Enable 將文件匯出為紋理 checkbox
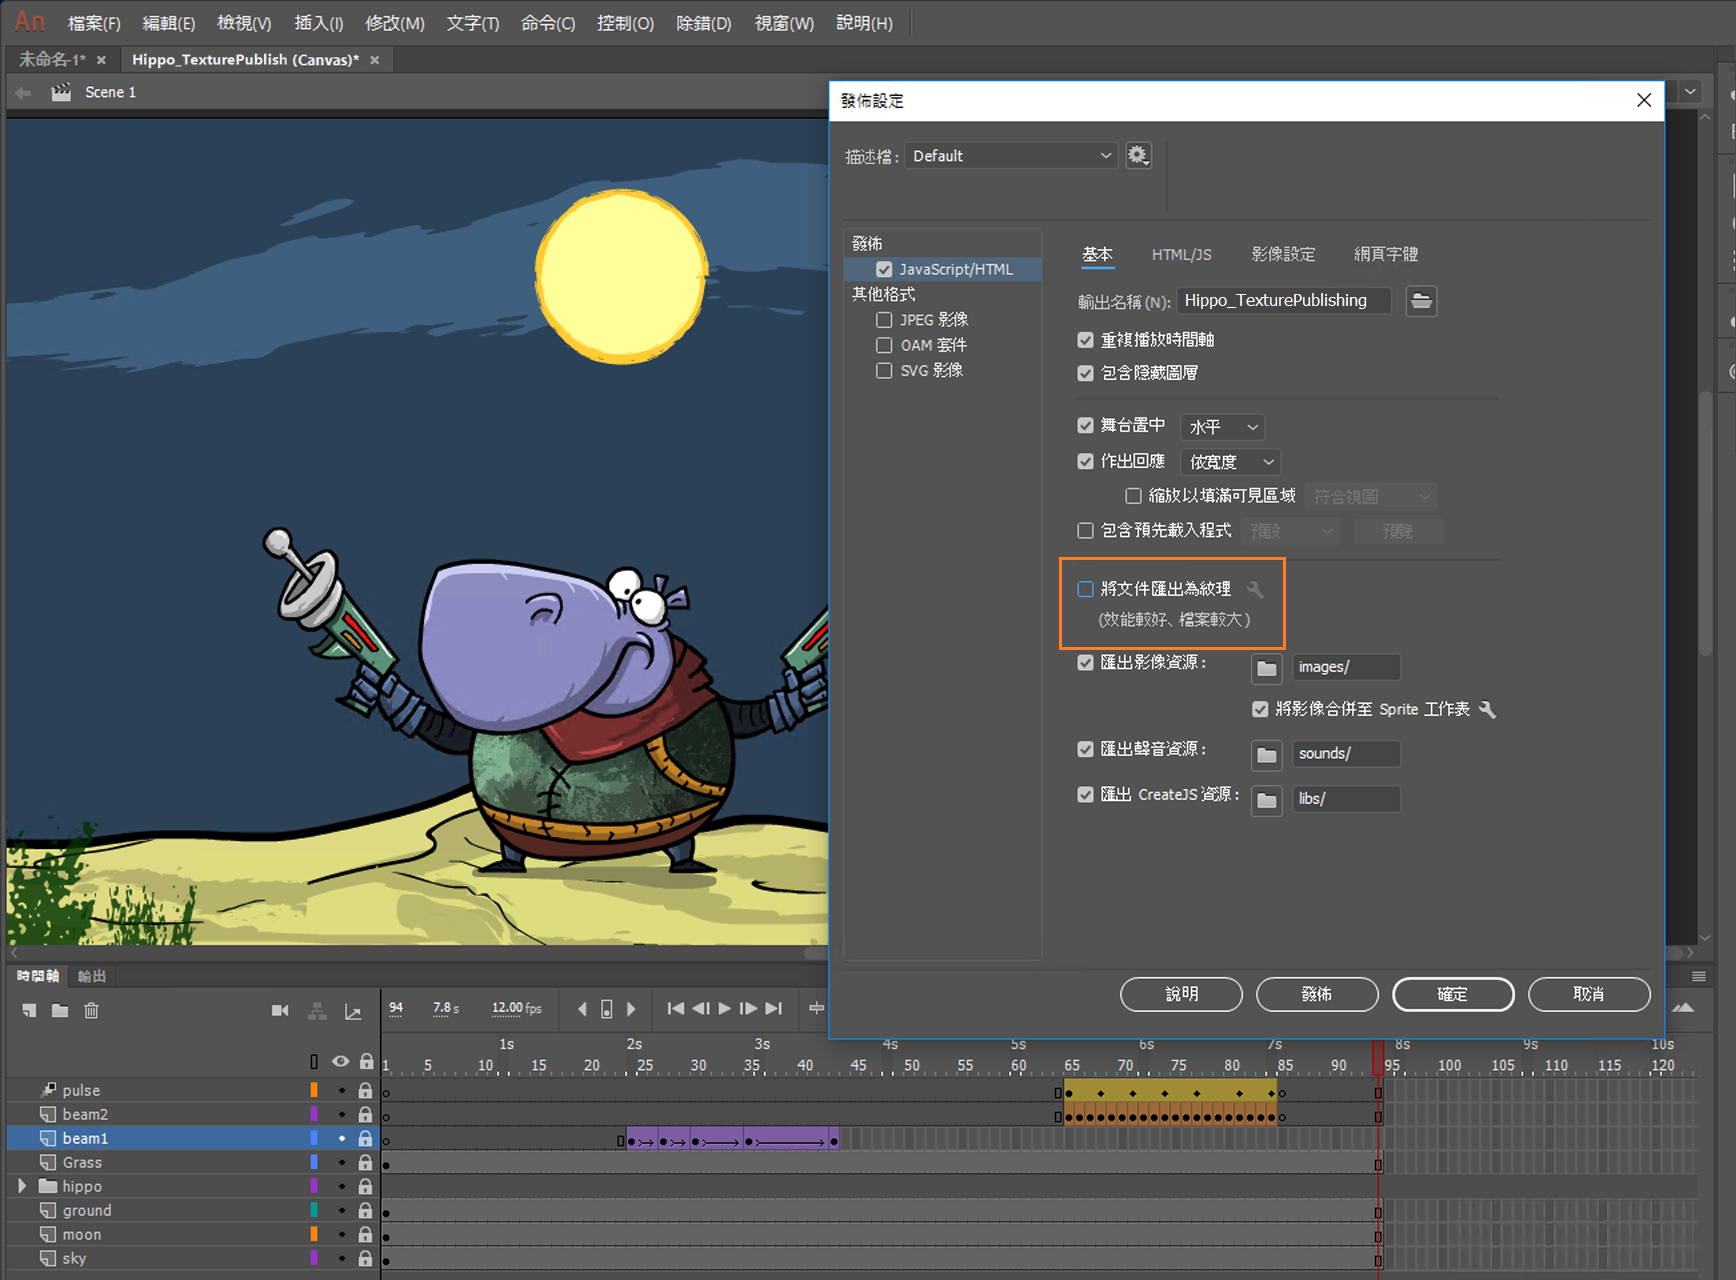The image size is (1736, 1280). tap(1085, 589)
